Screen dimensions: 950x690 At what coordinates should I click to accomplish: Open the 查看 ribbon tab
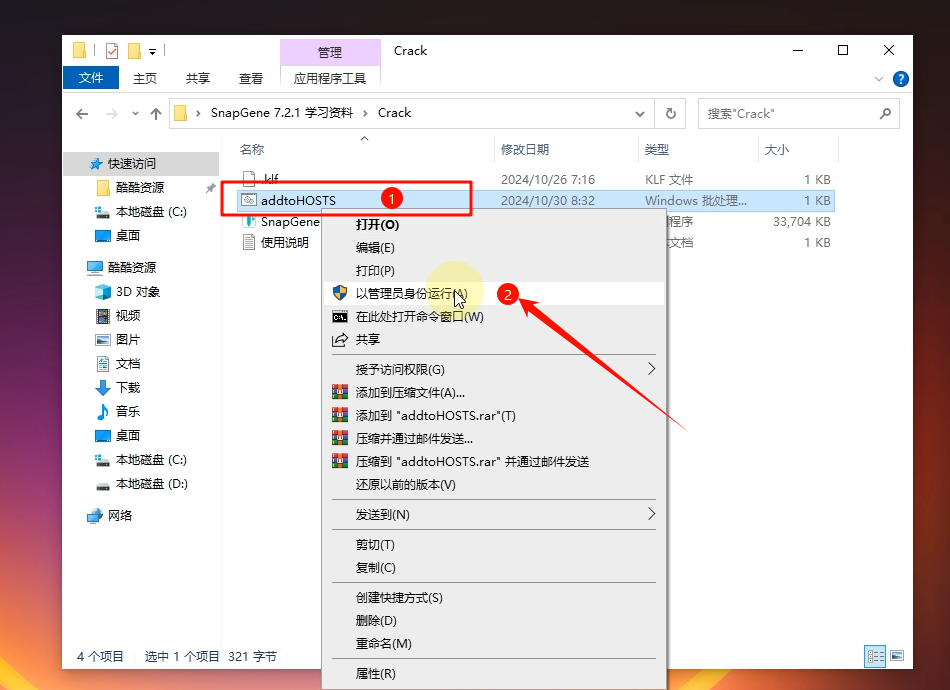(x=251, y=78)
